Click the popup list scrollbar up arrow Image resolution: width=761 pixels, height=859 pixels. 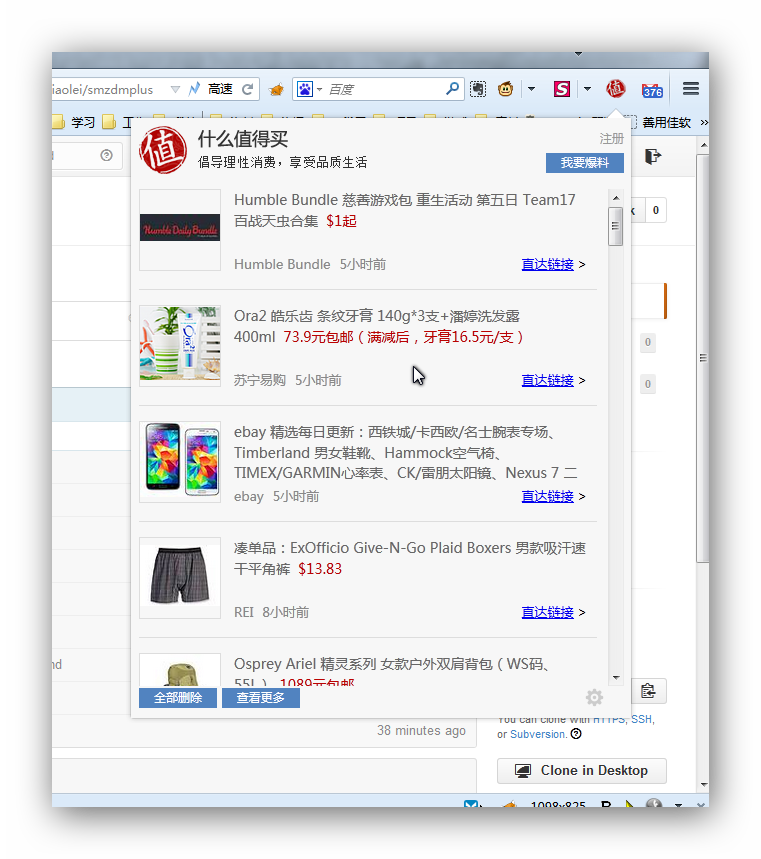point(616,198)
